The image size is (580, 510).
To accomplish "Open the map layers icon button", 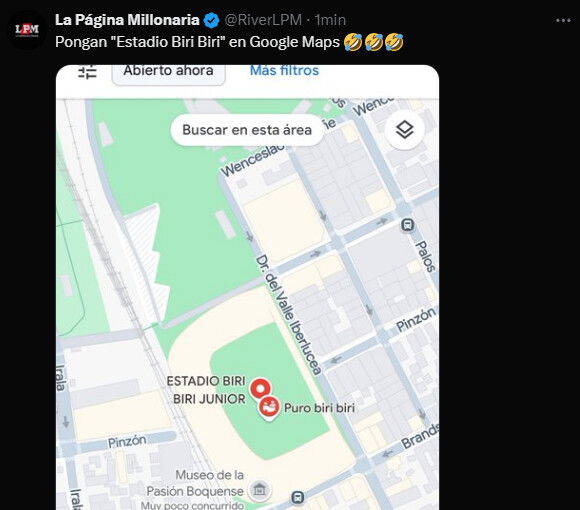I will tap(405, 130).
